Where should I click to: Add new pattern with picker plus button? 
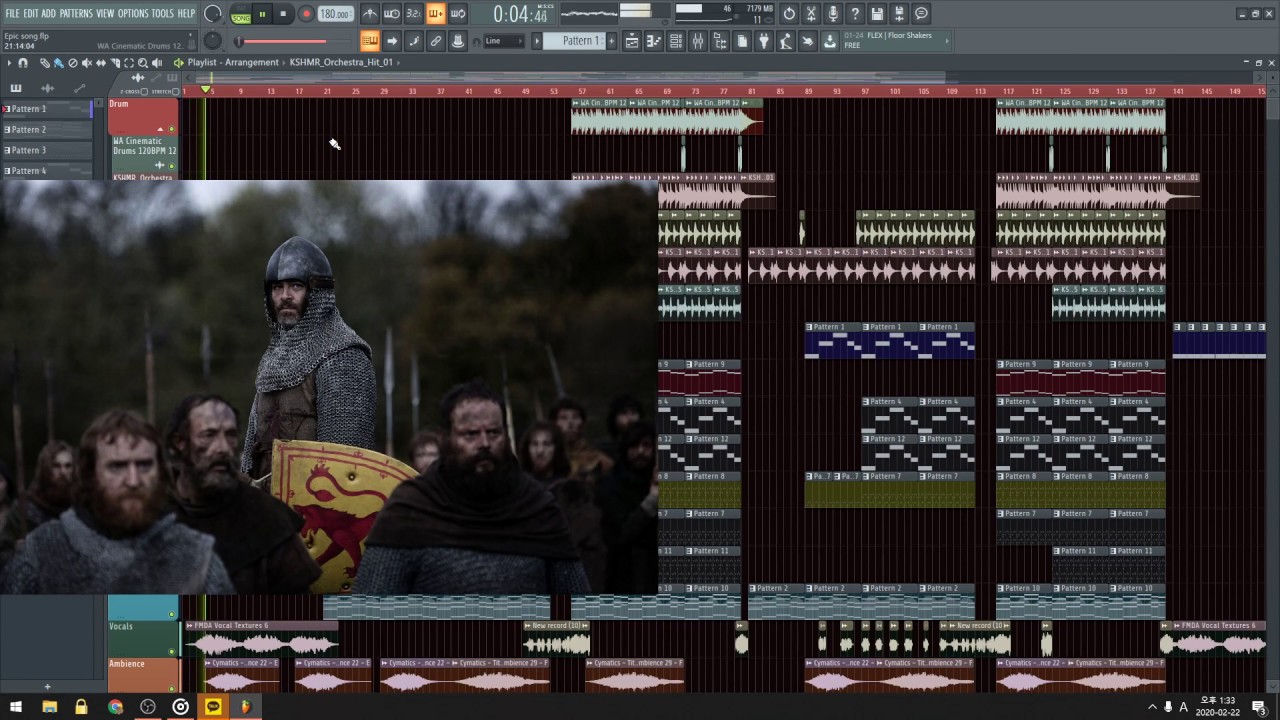coord(47,687)
